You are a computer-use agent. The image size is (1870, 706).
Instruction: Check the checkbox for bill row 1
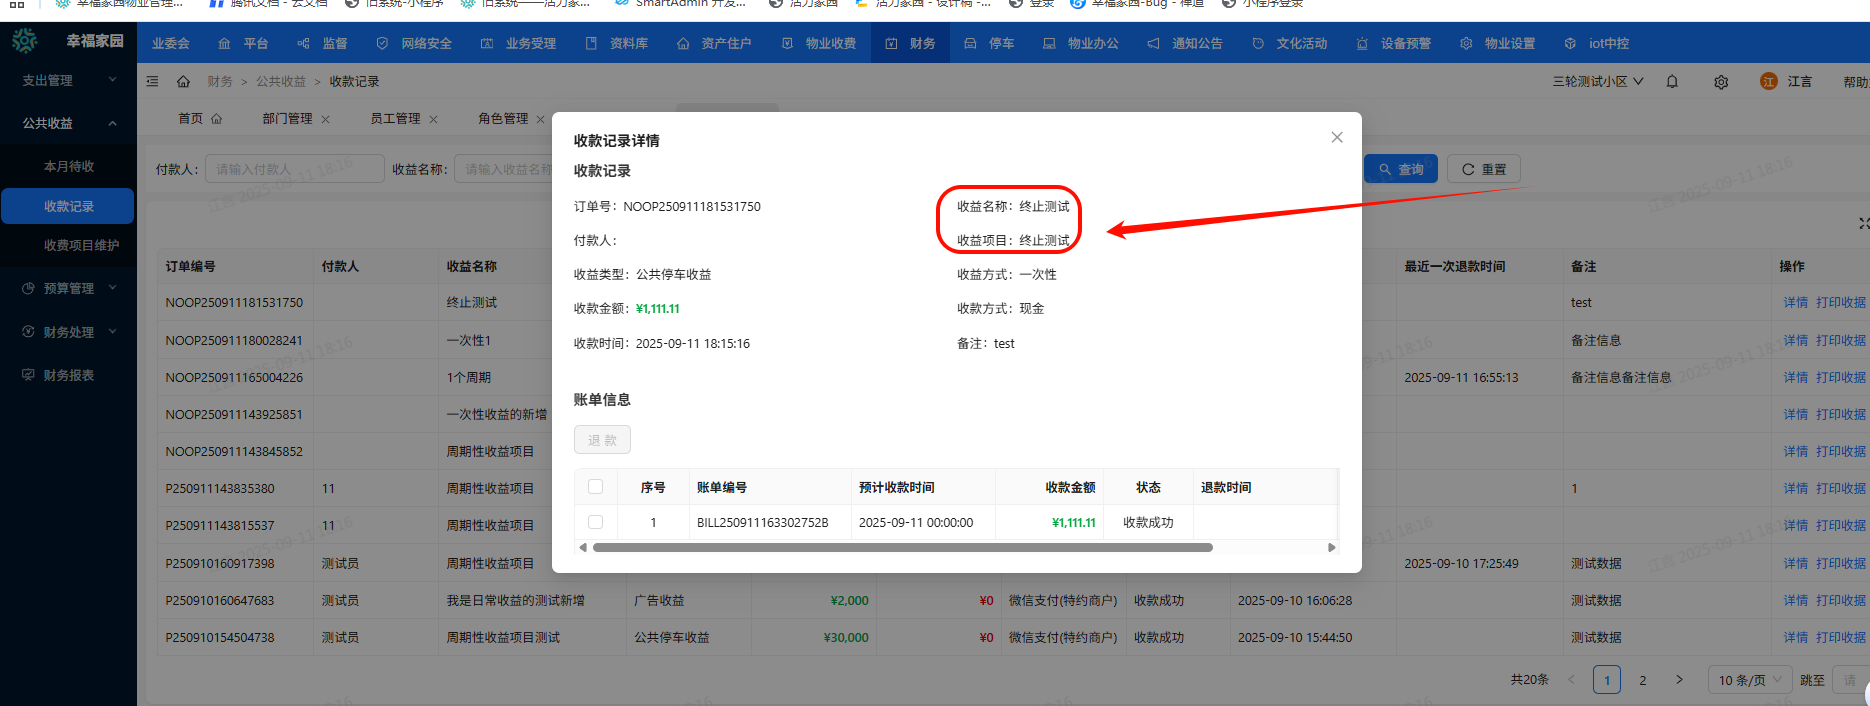596,522
